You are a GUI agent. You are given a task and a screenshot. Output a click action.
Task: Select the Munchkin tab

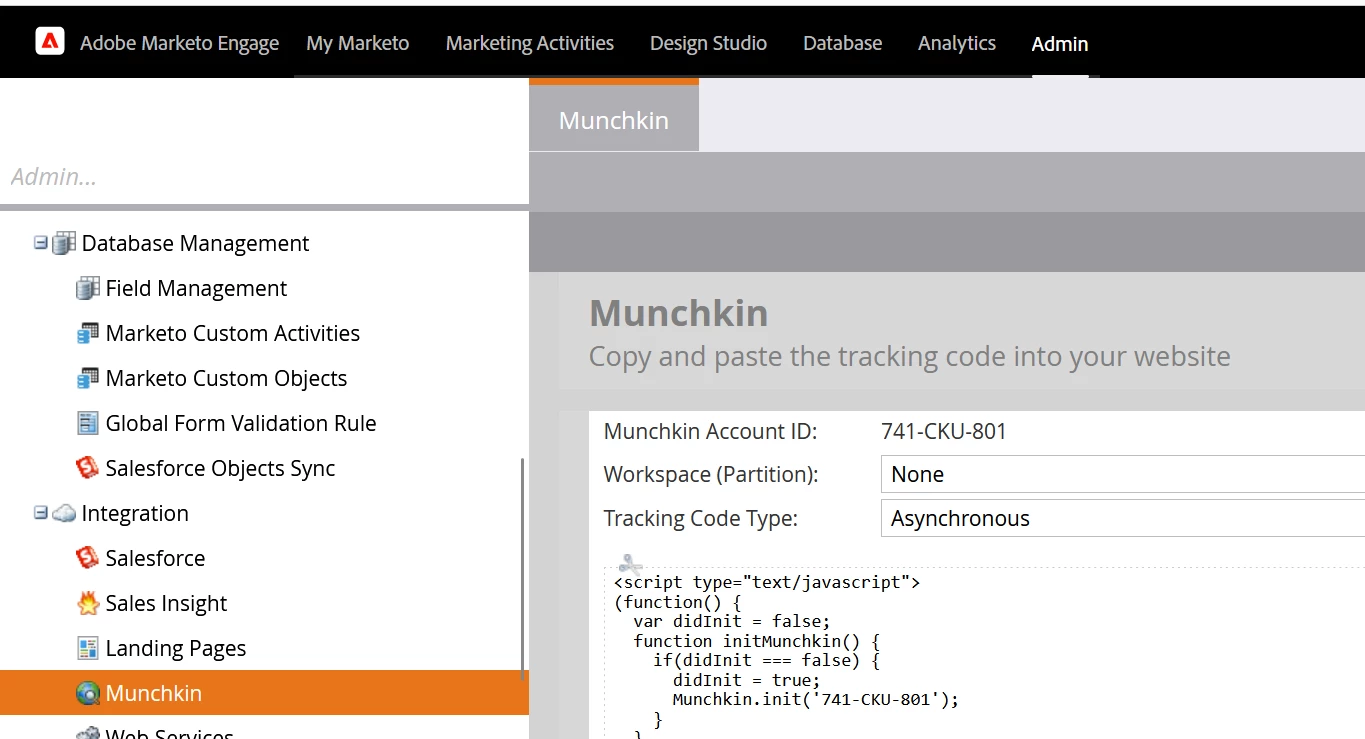tap(614, 118)
